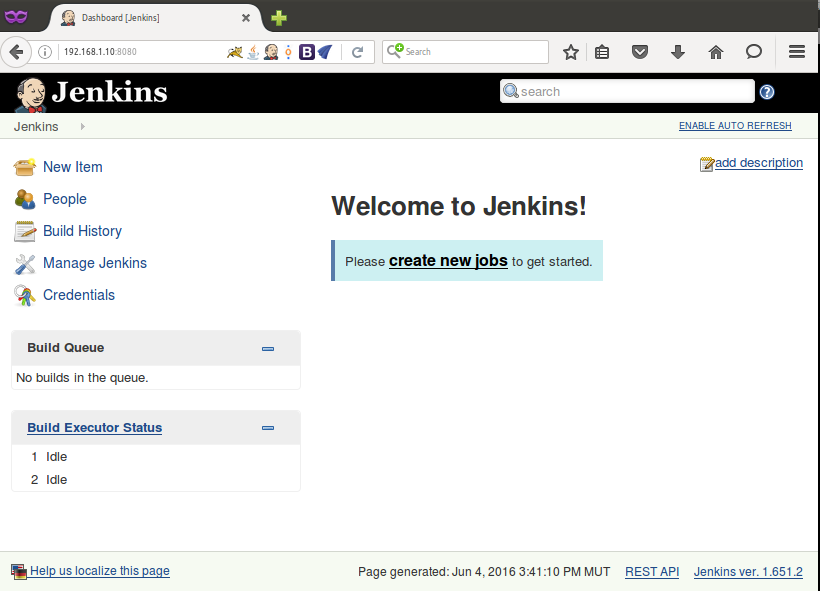Open the Credentials keys icon
Image resolution: width=820 pixels, height=591 pixels.
coord(25,295)
